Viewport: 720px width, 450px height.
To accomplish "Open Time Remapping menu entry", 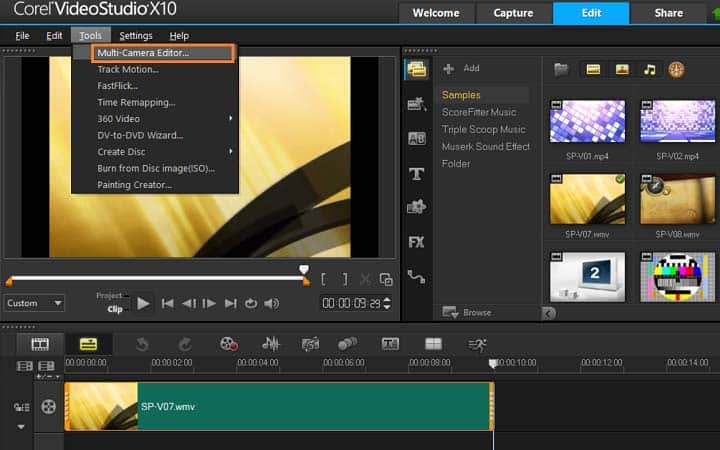I will tap(136, 102).
